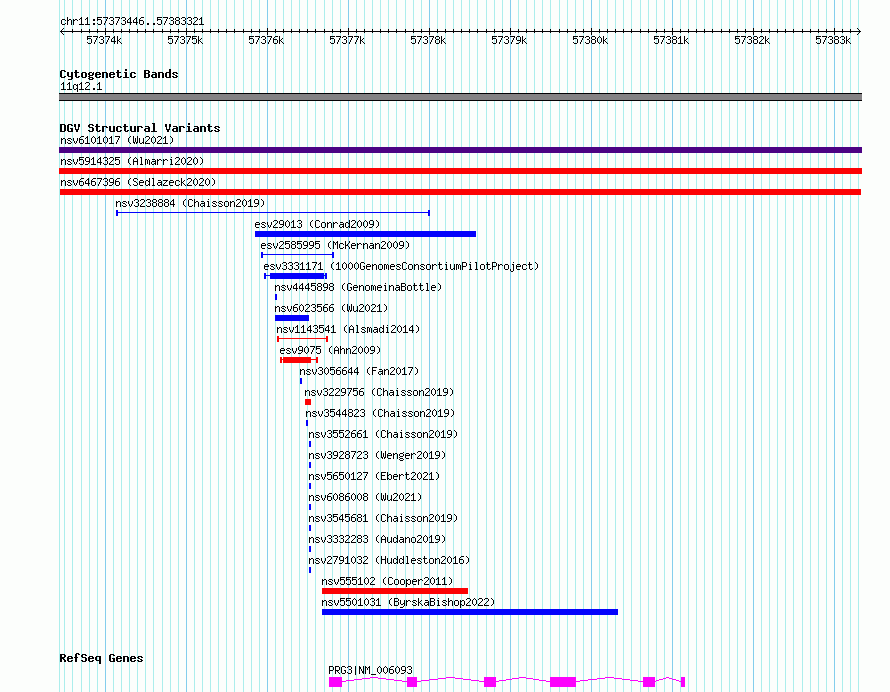Click the blue esv29013 variant bar
Image resolution: width=890 pixels, height=692 pixels.
(366, 234)
